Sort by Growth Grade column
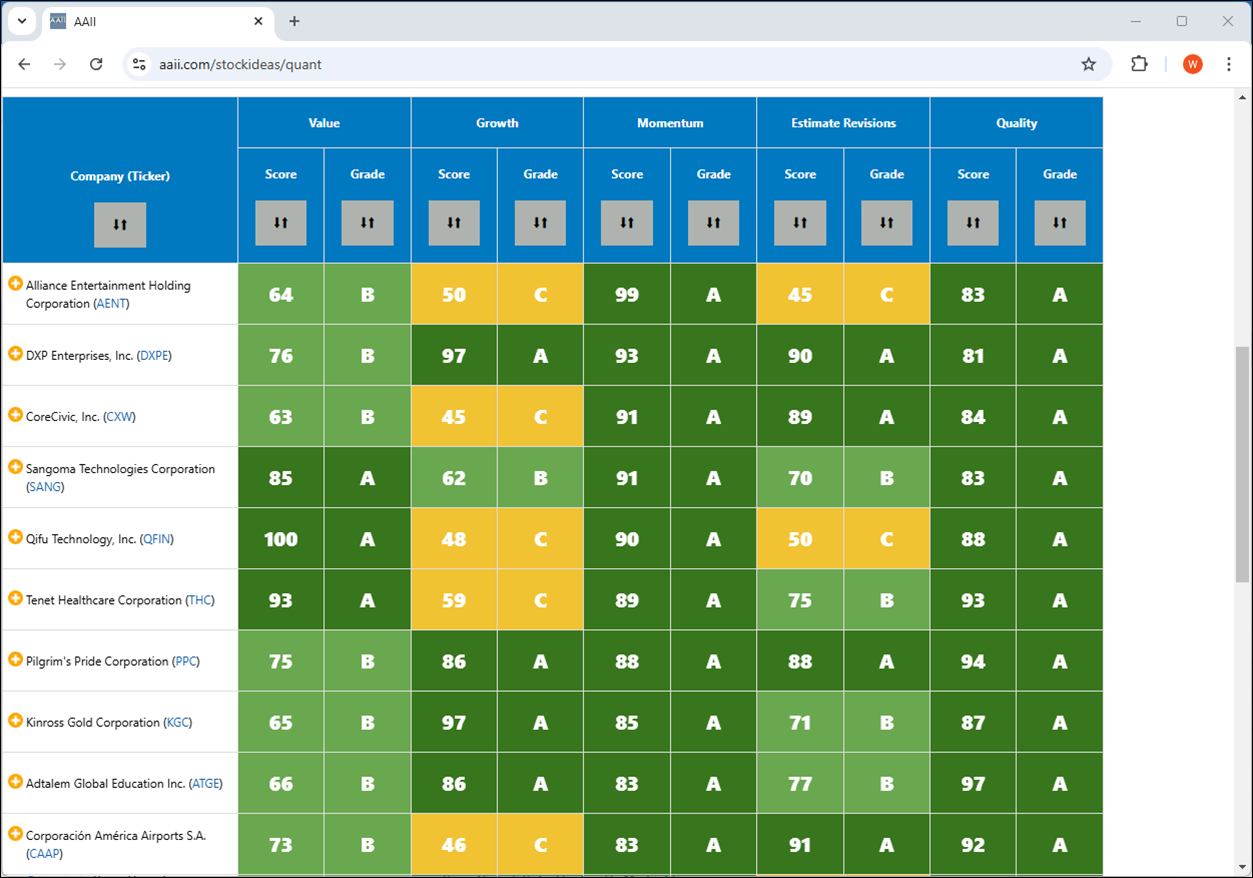This screenshot has width=1253, height=878. coord(540,223)
